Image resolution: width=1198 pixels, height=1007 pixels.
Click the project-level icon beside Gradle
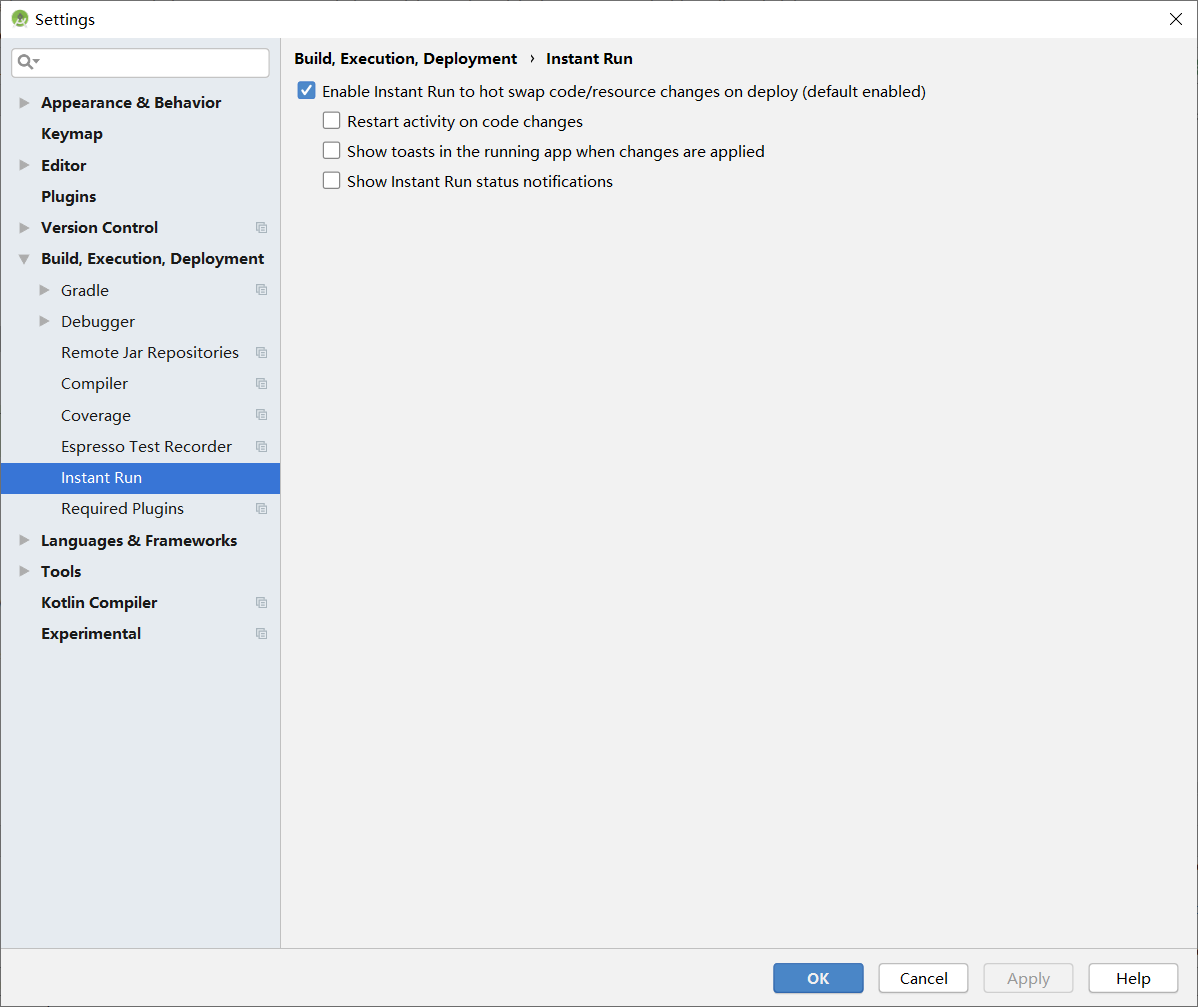(261, 290)
